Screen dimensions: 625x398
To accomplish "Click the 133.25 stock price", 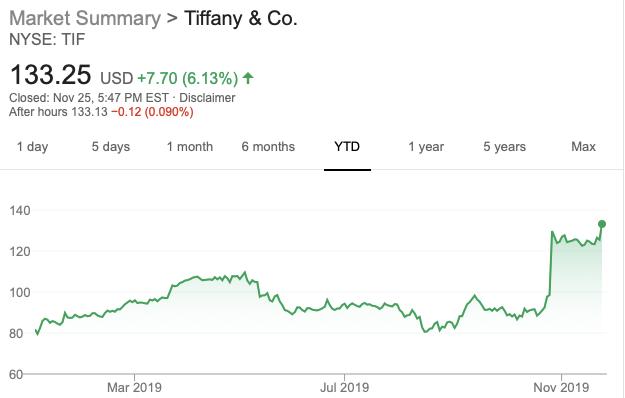I will [51, 75].
